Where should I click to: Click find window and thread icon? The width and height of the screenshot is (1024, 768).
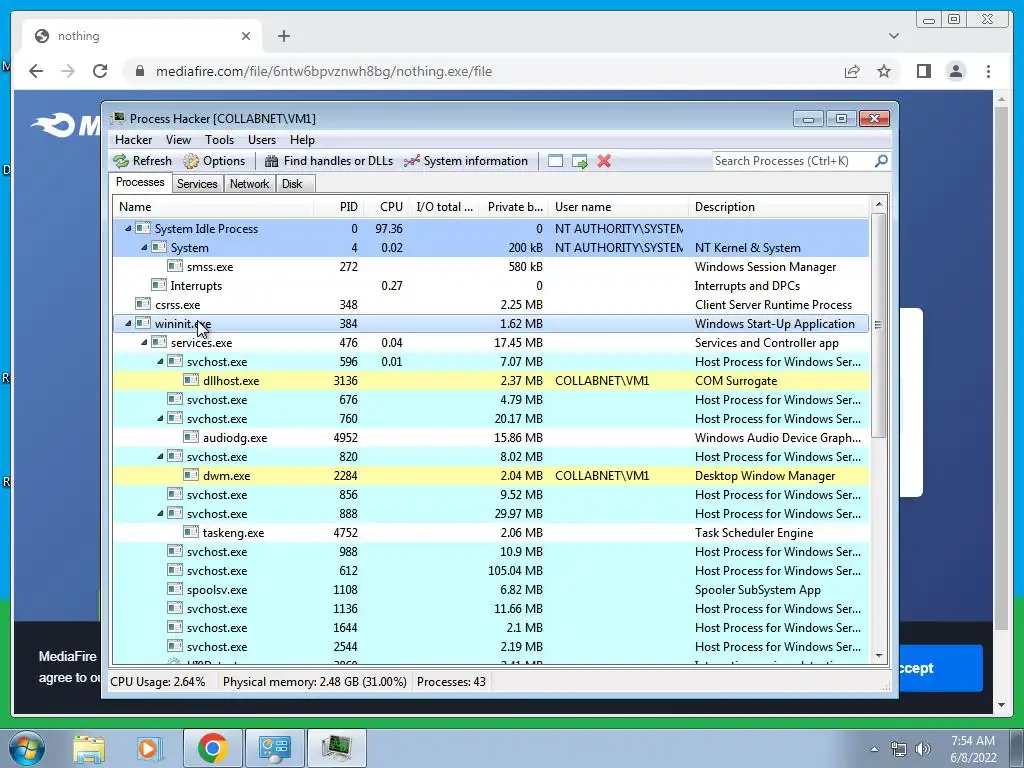click(x=579, y=161)
